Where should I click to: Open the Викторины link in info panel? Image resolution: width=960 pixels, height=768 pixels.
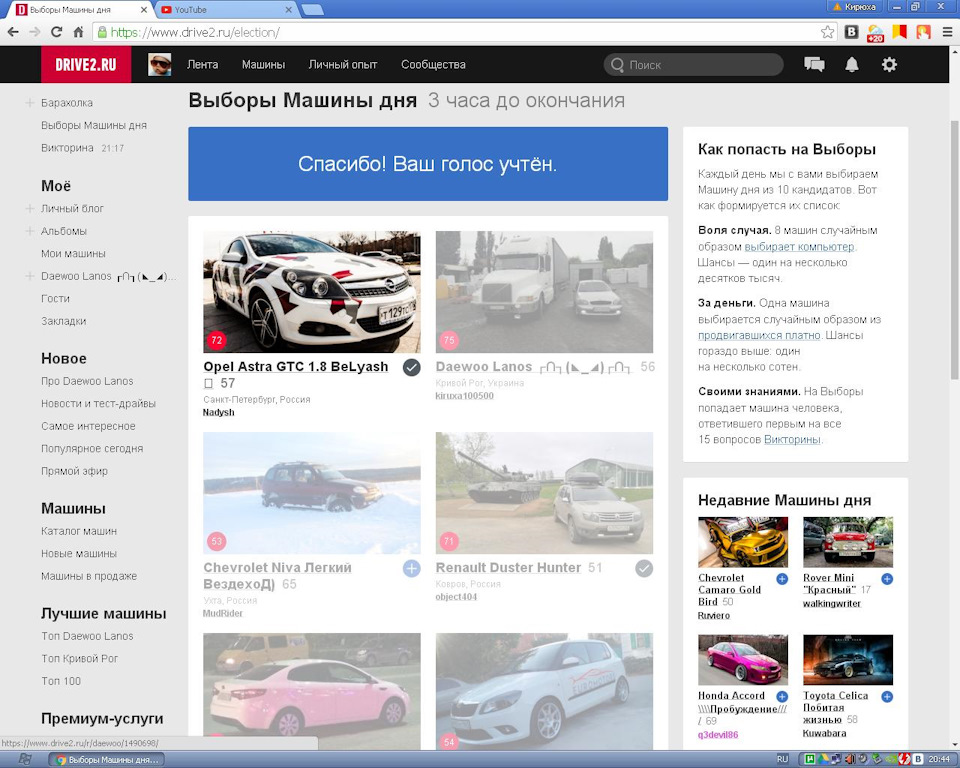point(792,439)
